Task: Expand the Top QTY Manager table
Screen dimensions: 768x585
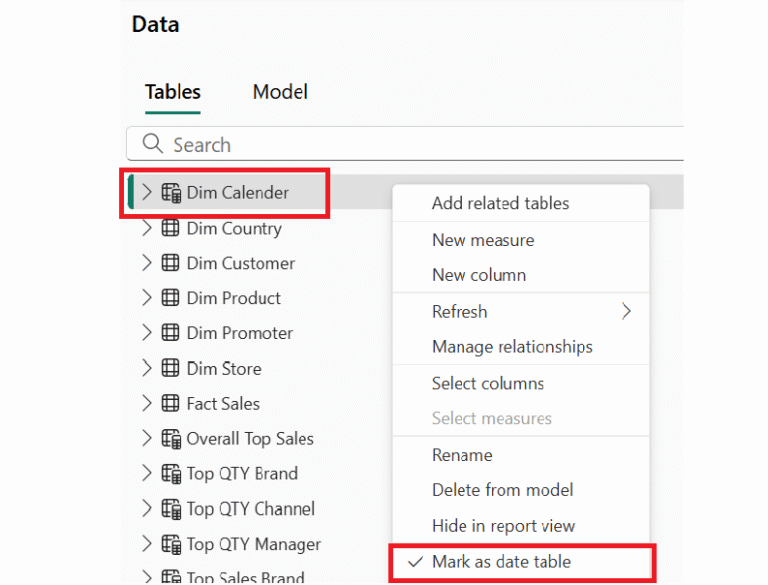Action: (146, 544)
